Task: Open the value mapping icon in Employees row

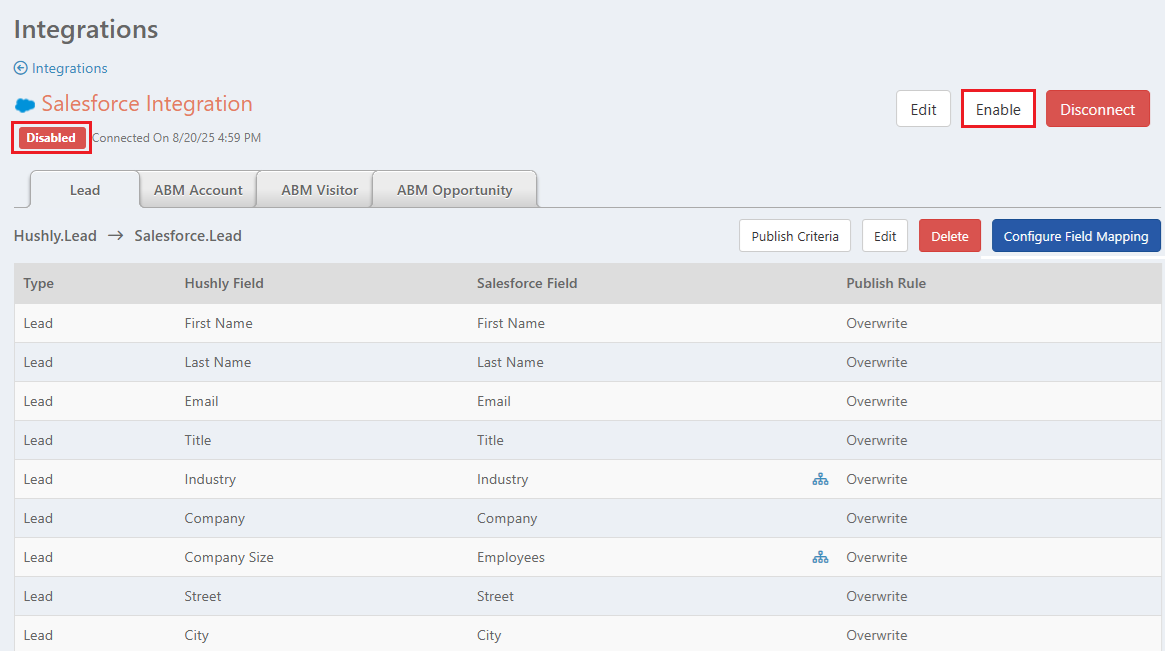Action: [x=820, y=557]
